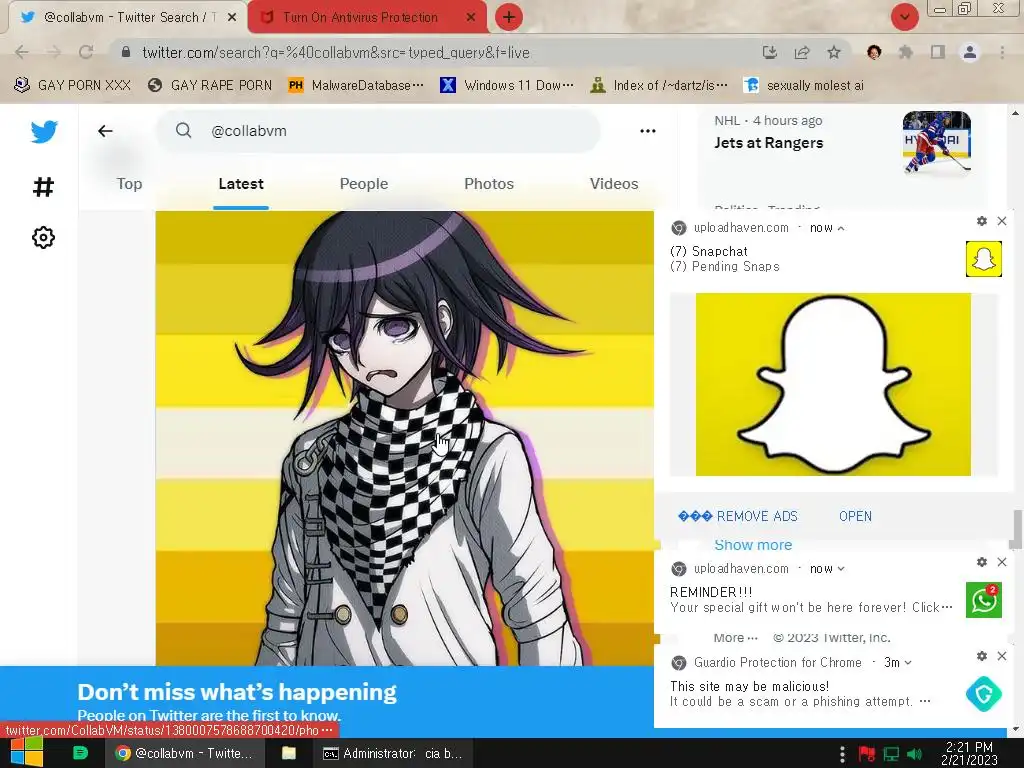Click the Show more link
Image resolution: width=1024 pixels, height=768 pixels.
(753, 545)
